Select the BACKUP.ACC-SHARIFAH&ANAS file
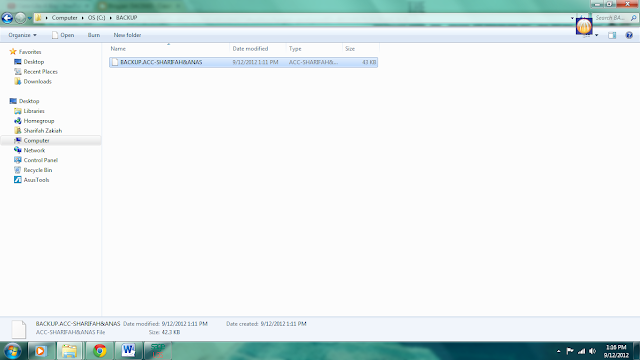Image resolution: width=640 pixels, height=360 pixels. point(243,62)
